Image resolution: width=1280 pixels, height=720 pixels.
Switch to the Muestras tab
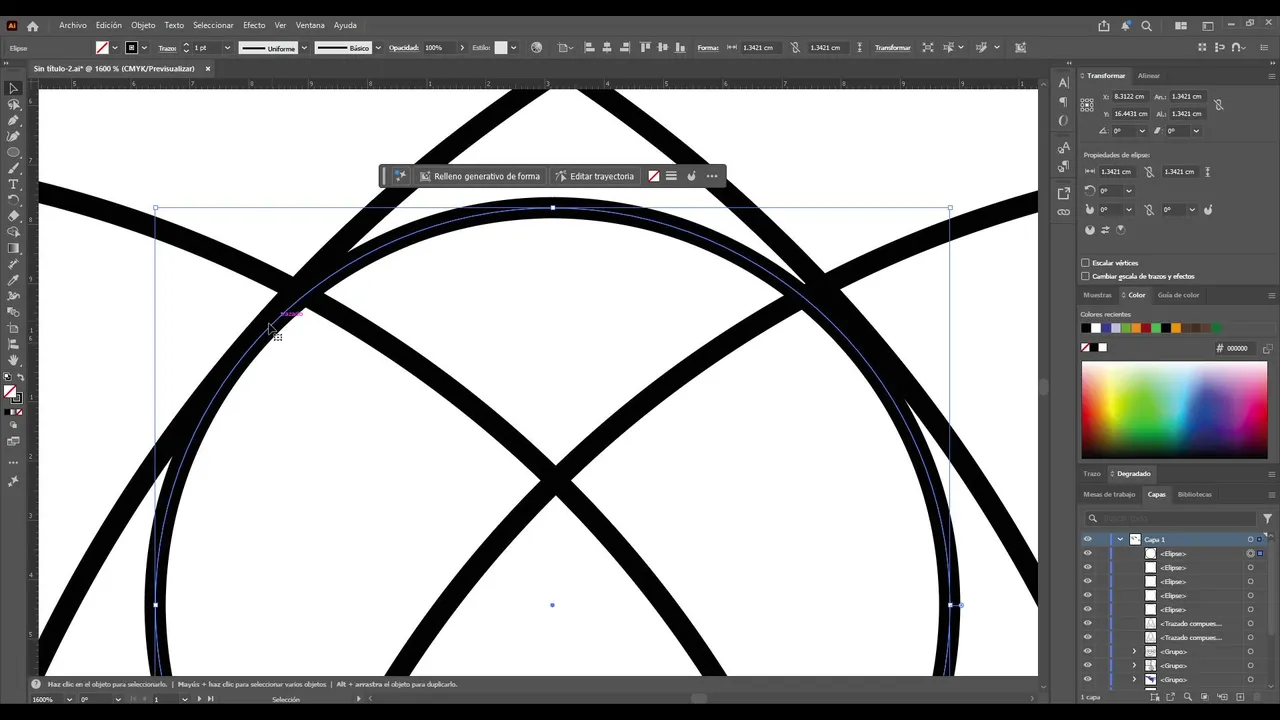[1097, 295]
